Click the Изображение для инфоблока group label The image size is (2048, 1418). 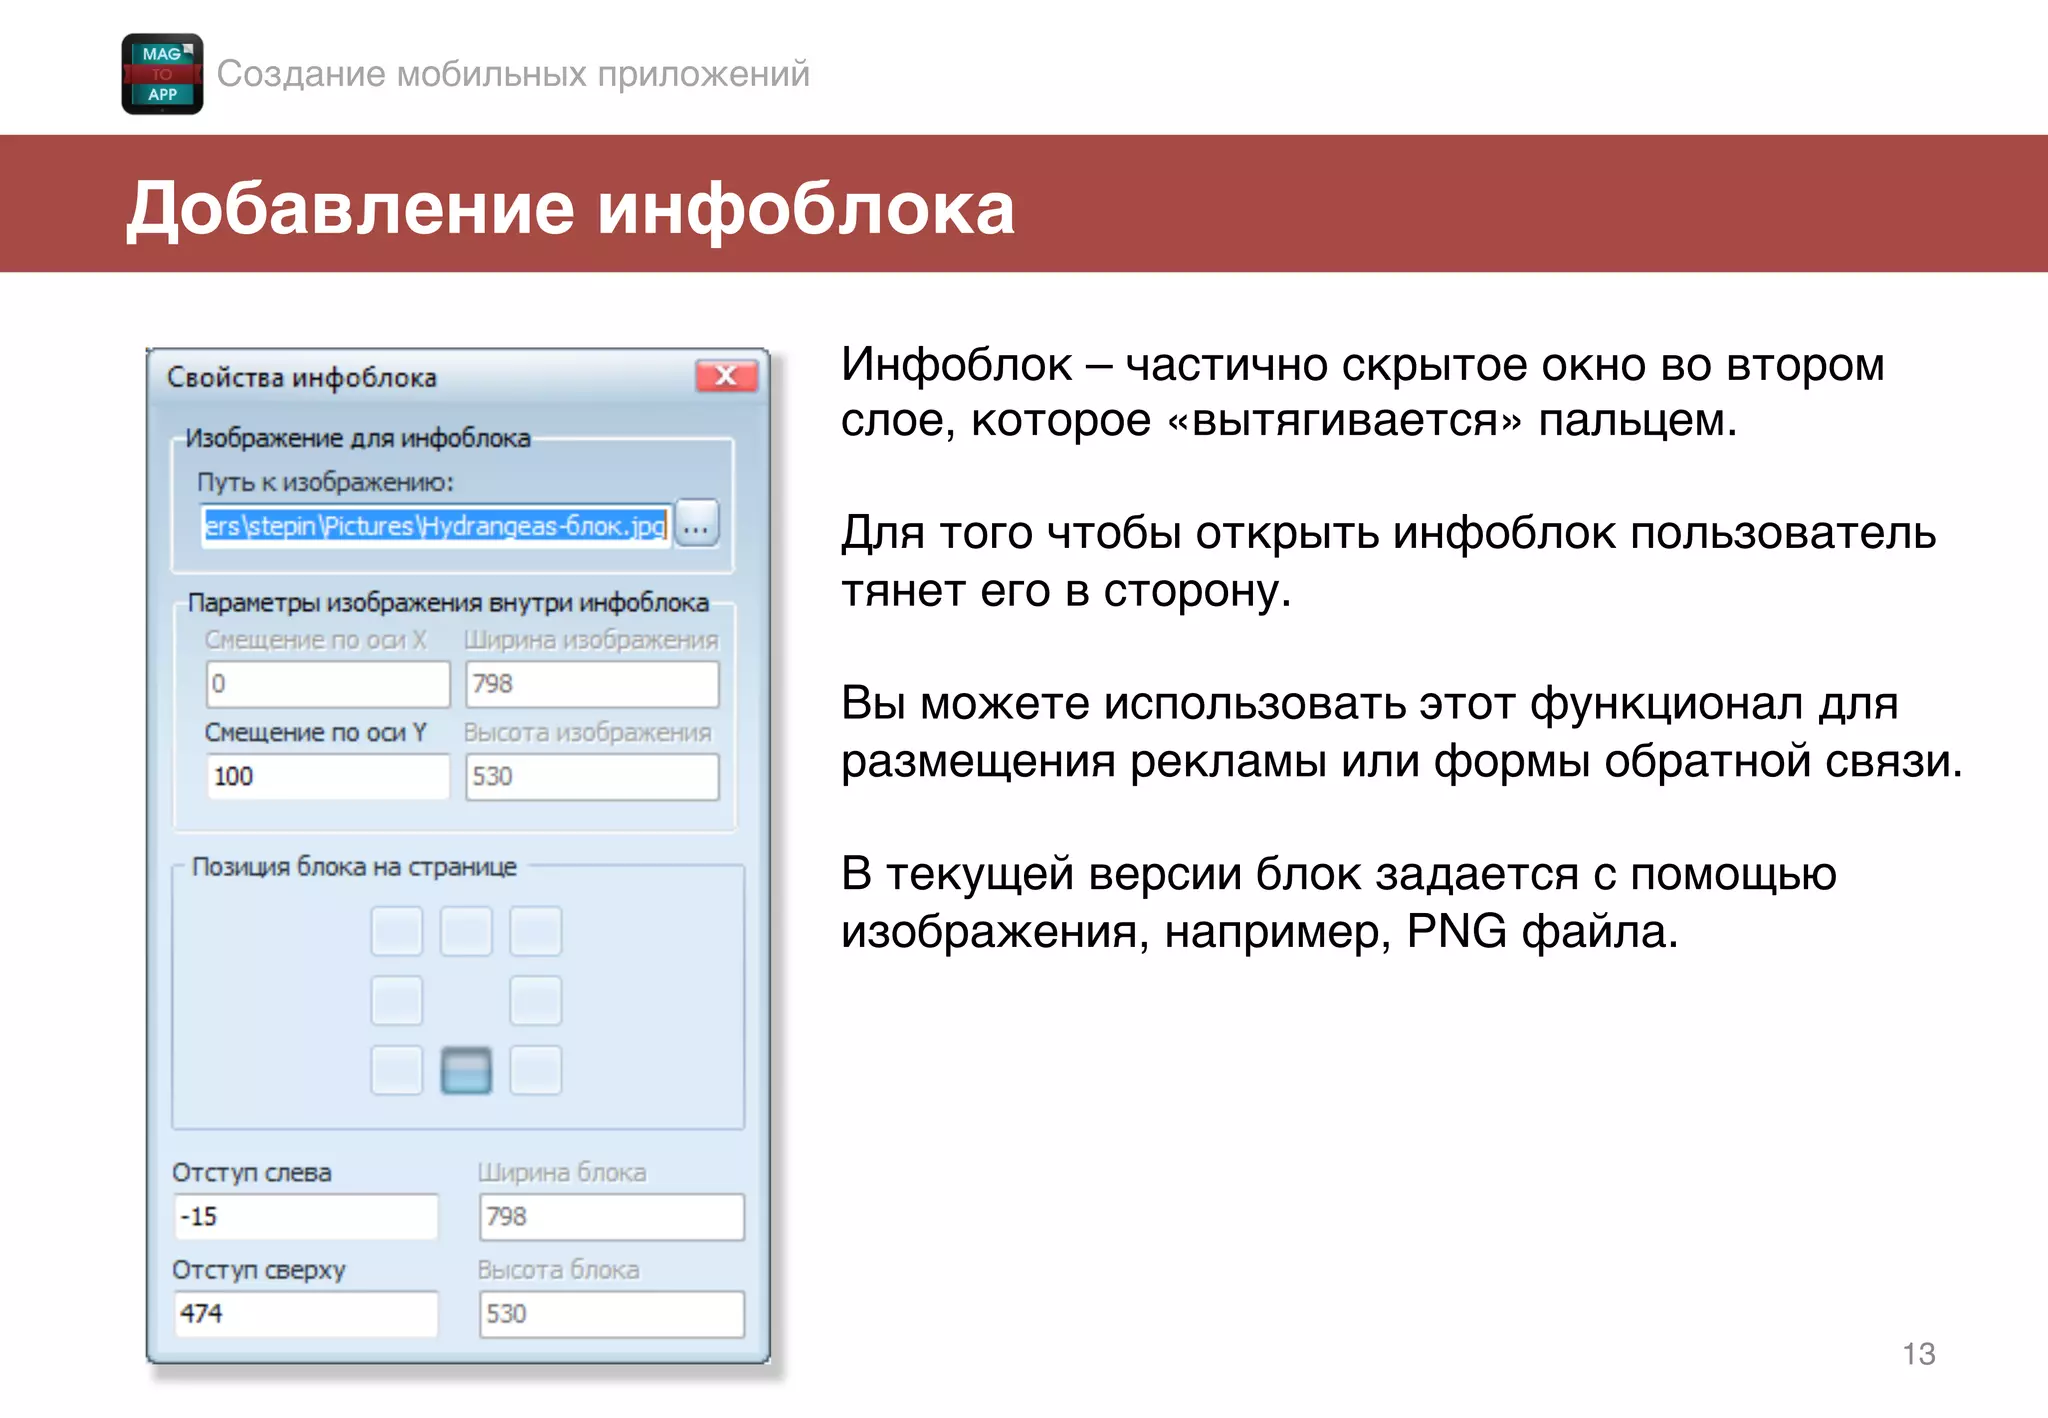pos(358,438)
